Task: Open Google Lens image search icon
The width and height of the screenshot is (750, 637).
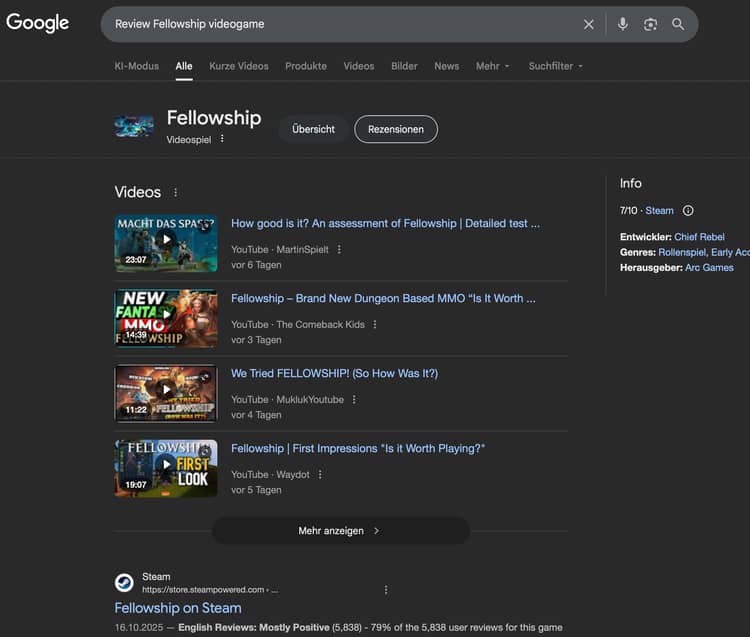Action: [x=650, y=24]
